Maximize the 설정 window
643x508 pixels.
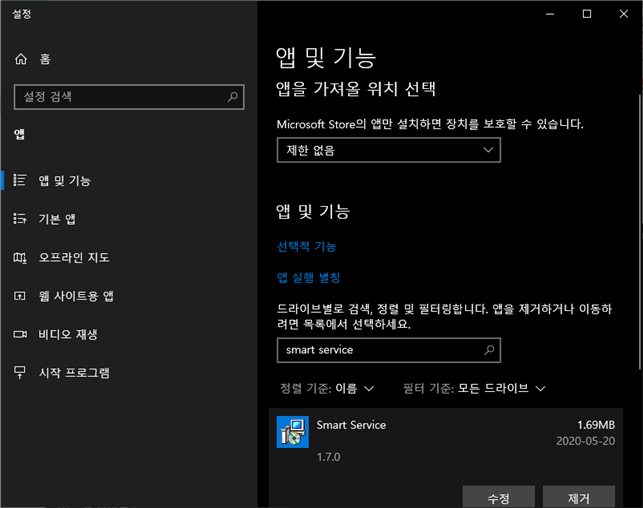coord(587,14)
